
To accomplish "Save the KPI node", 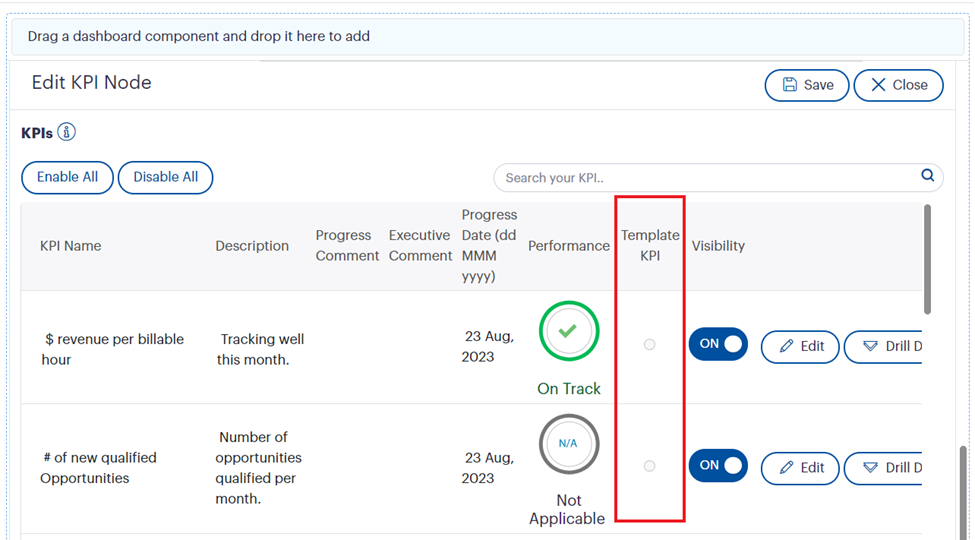I will tap(806, 85).
